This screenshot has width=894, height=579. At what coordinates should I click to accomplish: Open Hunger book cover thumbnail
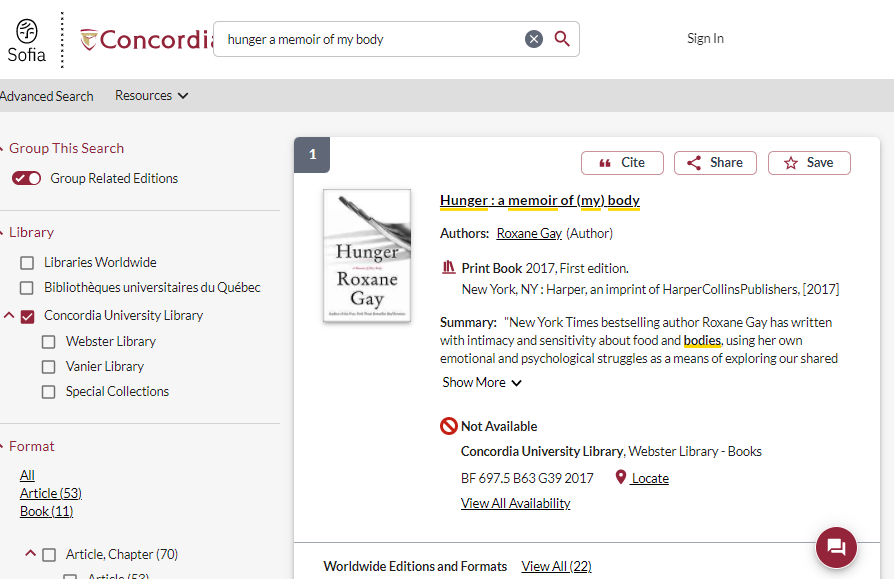pyautogui.click(x=367, y=256)
